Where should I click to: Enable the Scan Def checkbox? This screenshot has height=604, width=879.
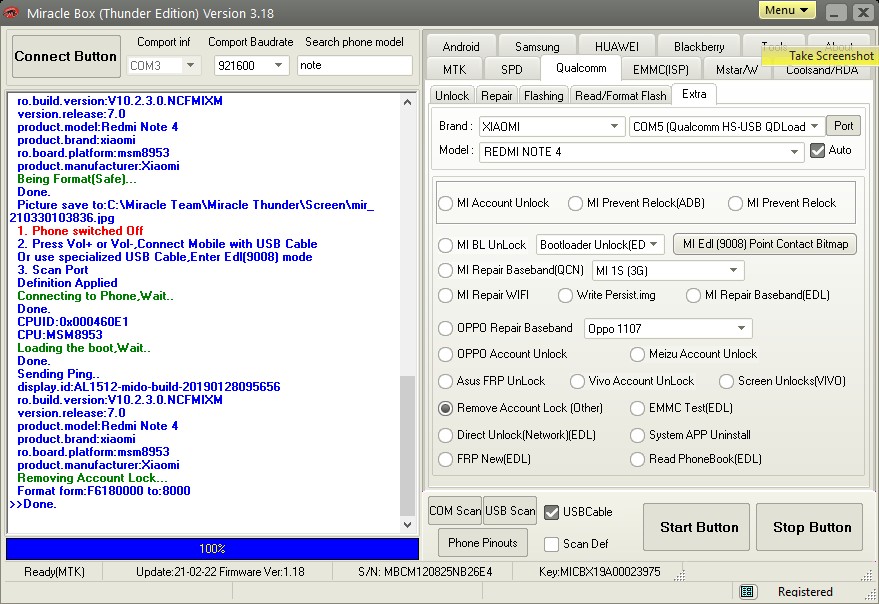click(552, 544)
